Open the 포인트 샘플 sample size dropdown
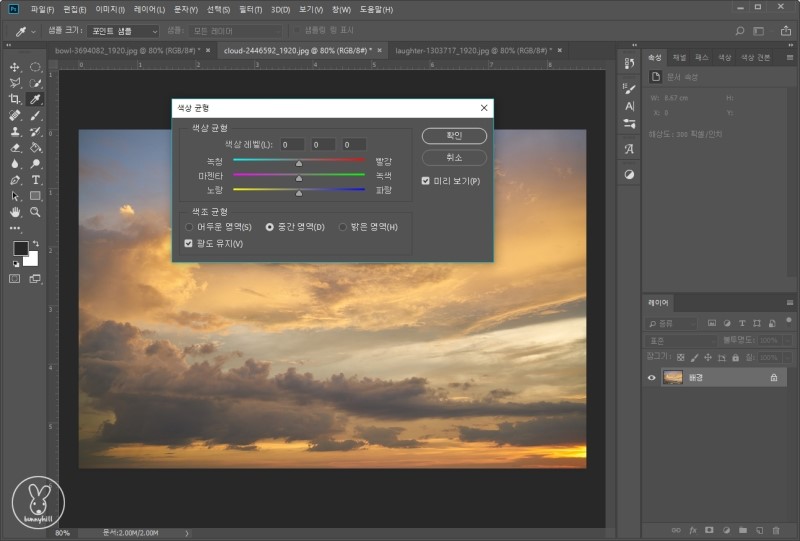The image size is (800, 541). [122, 31]
